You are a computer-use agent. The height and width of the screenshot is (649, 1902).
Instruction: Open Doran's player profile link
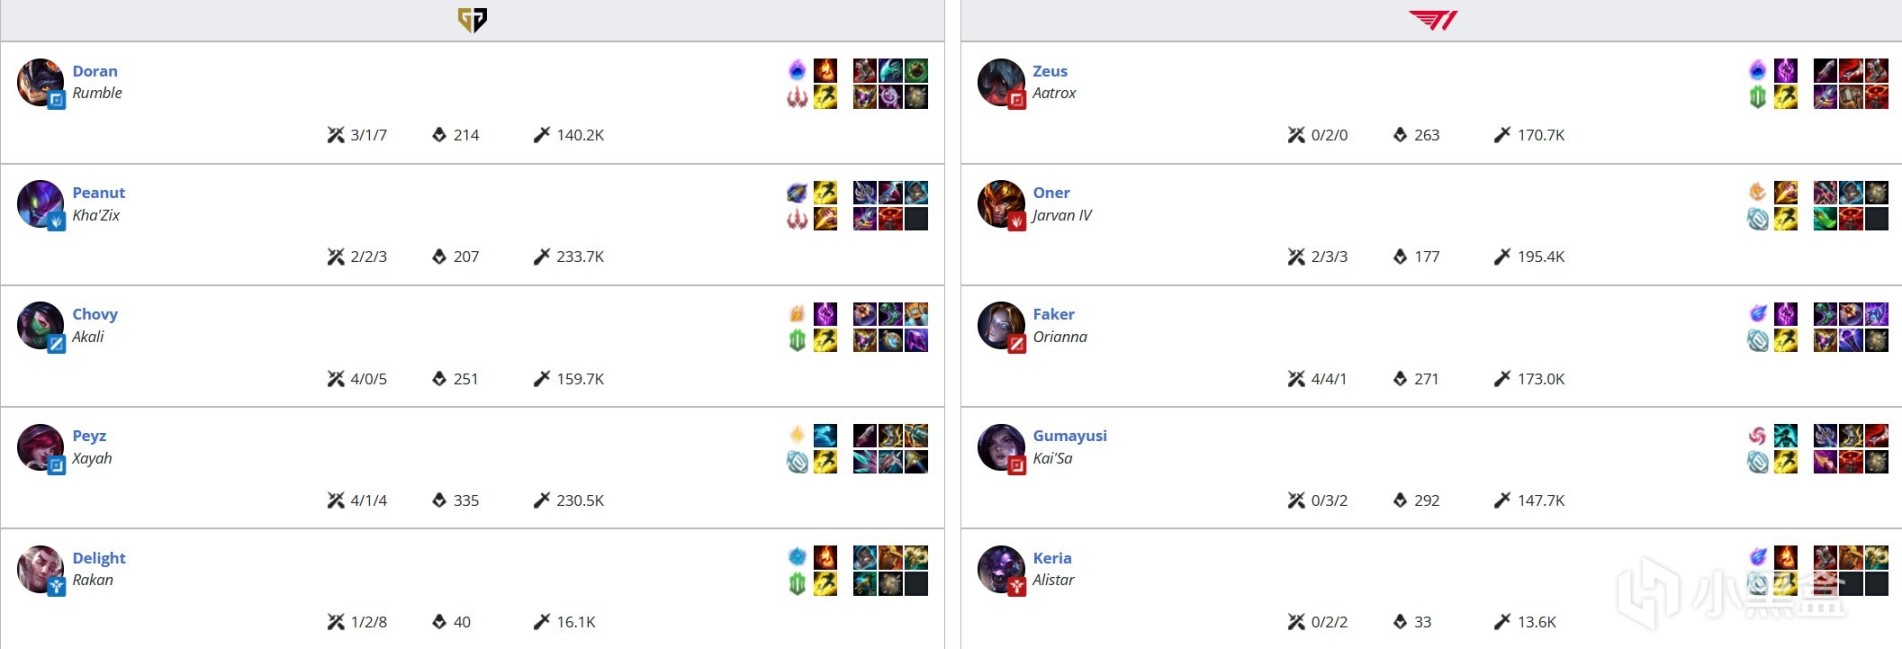pyautogui.click(x=95, y=71)
